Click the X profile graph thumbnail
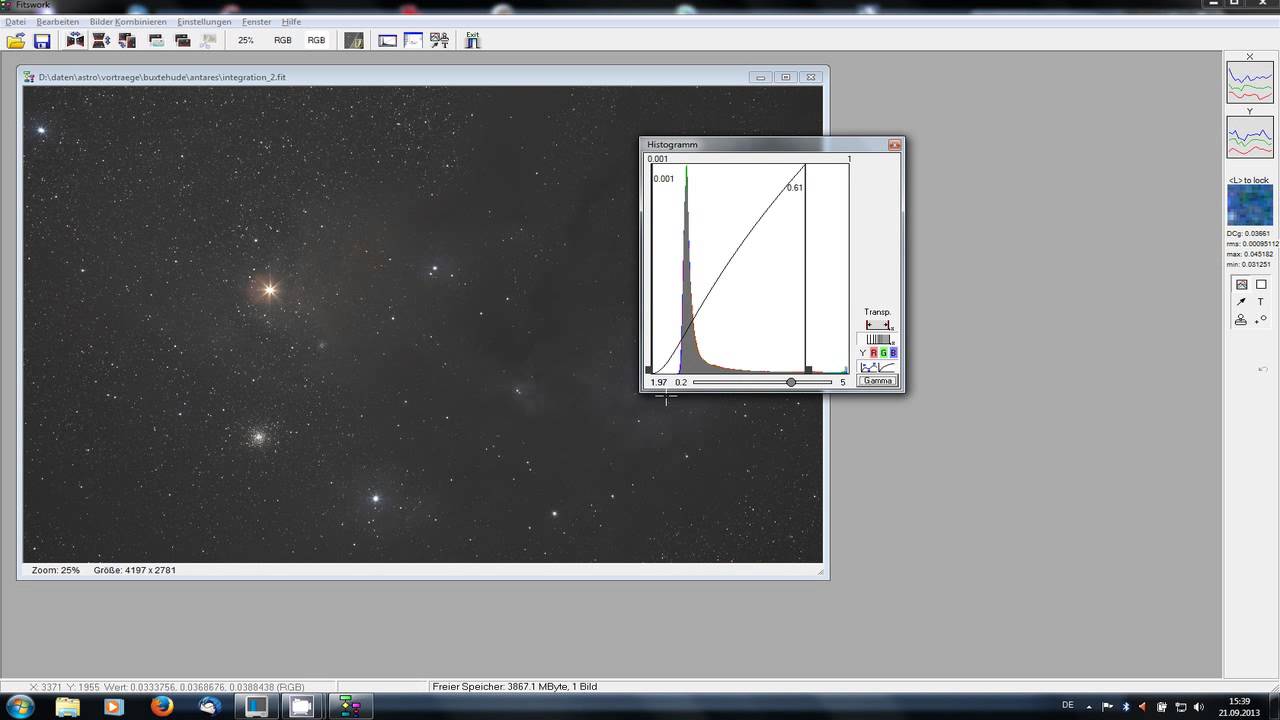This screenshot has height=720, width=1280. coord(1250,82)
